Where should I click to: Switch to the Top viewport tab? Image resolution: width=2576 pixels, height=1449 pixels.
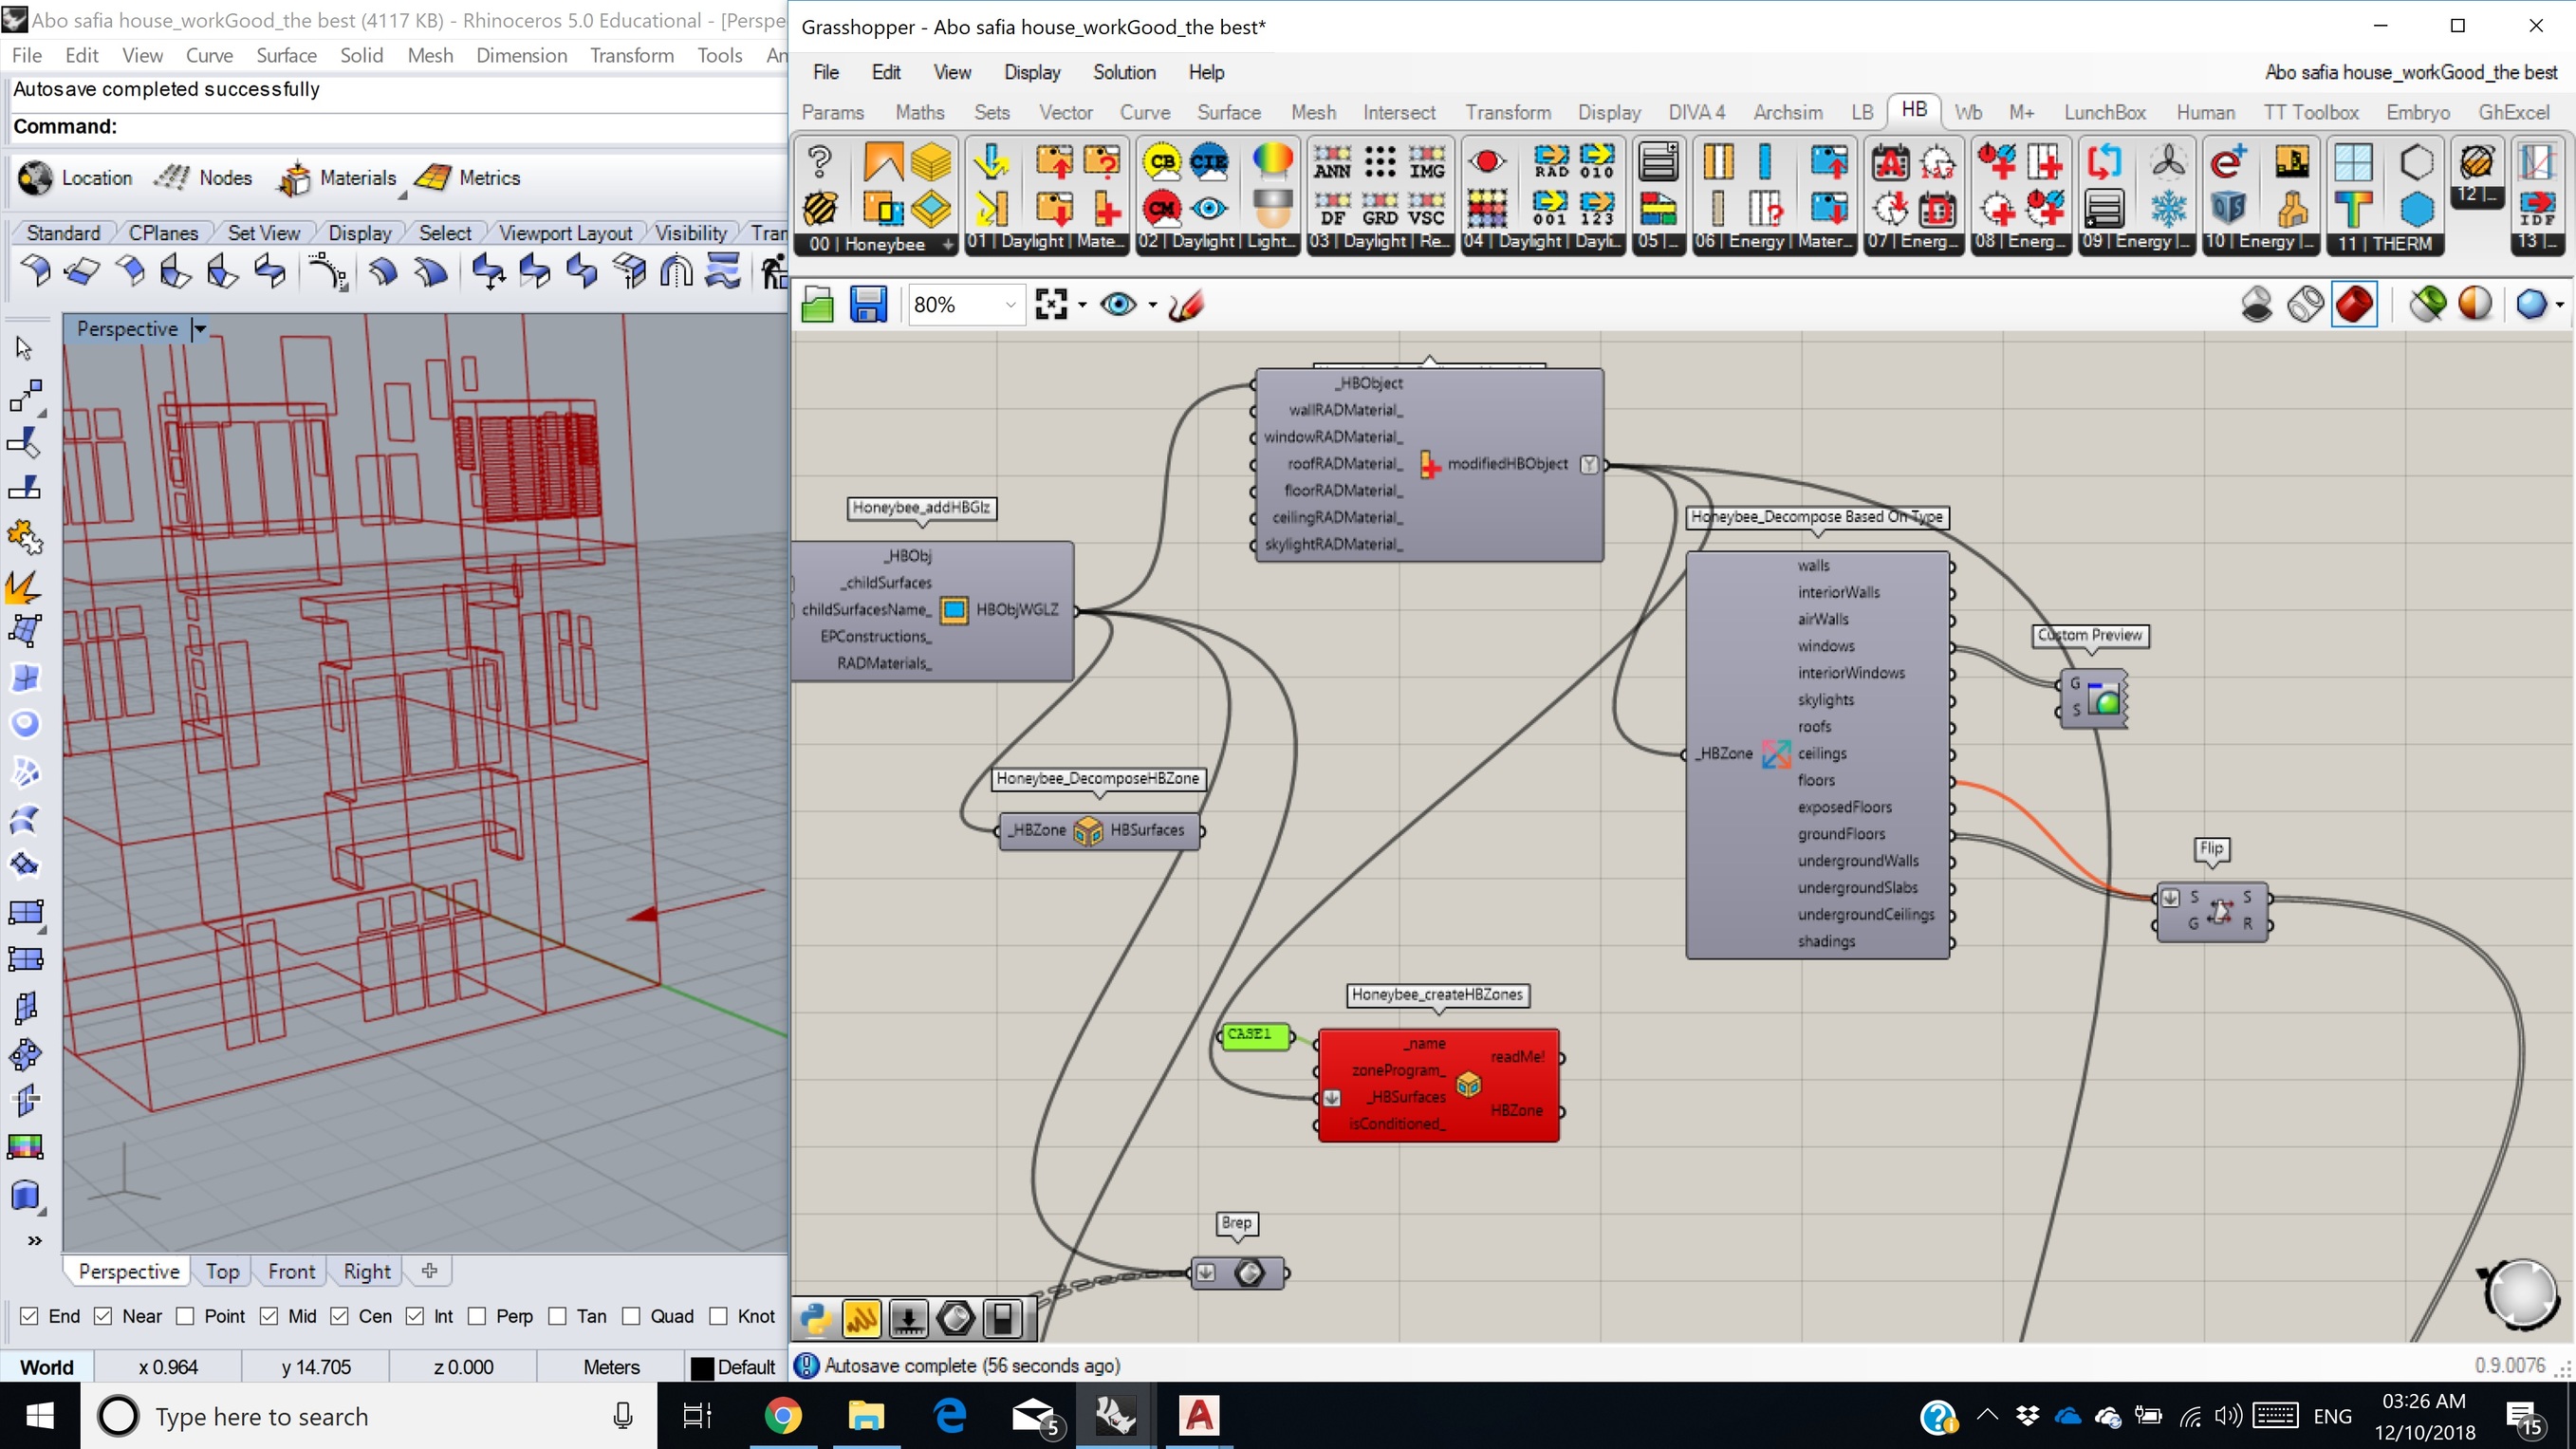click(222, 1271)
